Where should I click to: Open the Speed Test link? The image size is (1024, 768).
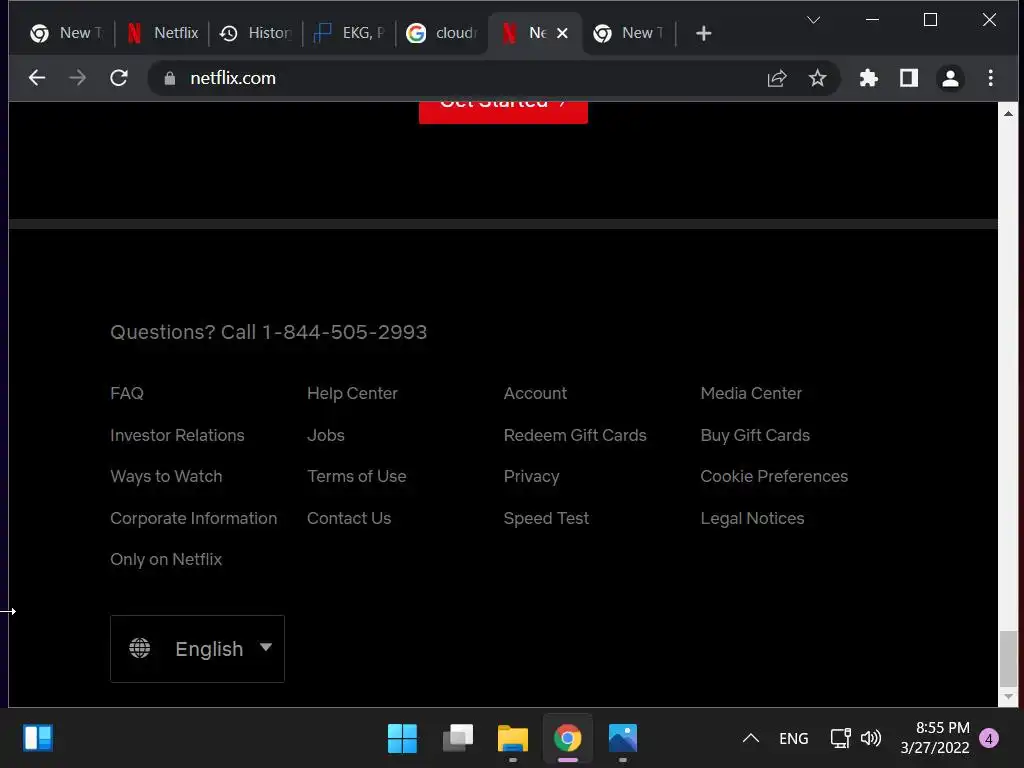point(546,518)
